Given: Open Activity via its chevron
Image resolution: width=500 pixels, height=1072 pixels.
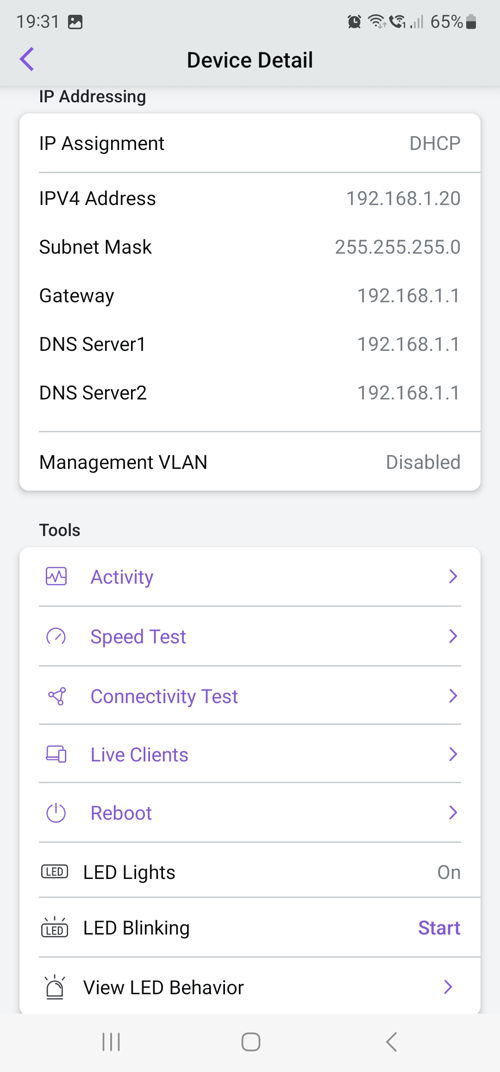Looking at the screenshot, I should tap(452, 577).
